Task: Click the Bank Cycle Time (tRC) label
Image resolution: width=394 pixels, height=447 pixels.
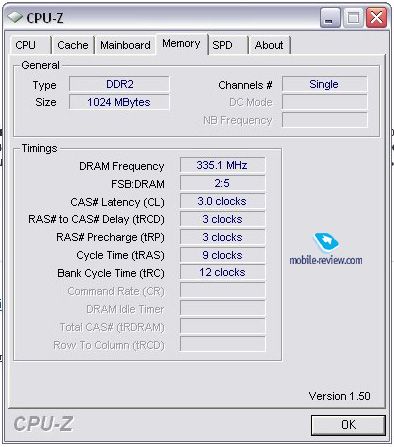Action: tap(111, 273)
